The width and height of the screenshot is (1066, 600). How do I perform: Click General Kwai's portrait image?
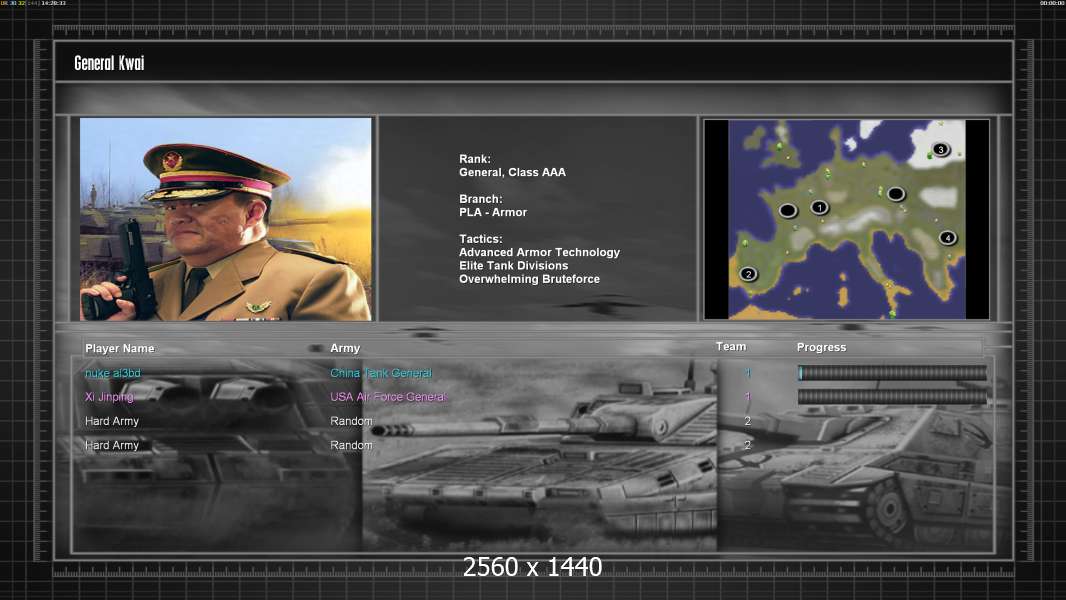pos(226,219)
